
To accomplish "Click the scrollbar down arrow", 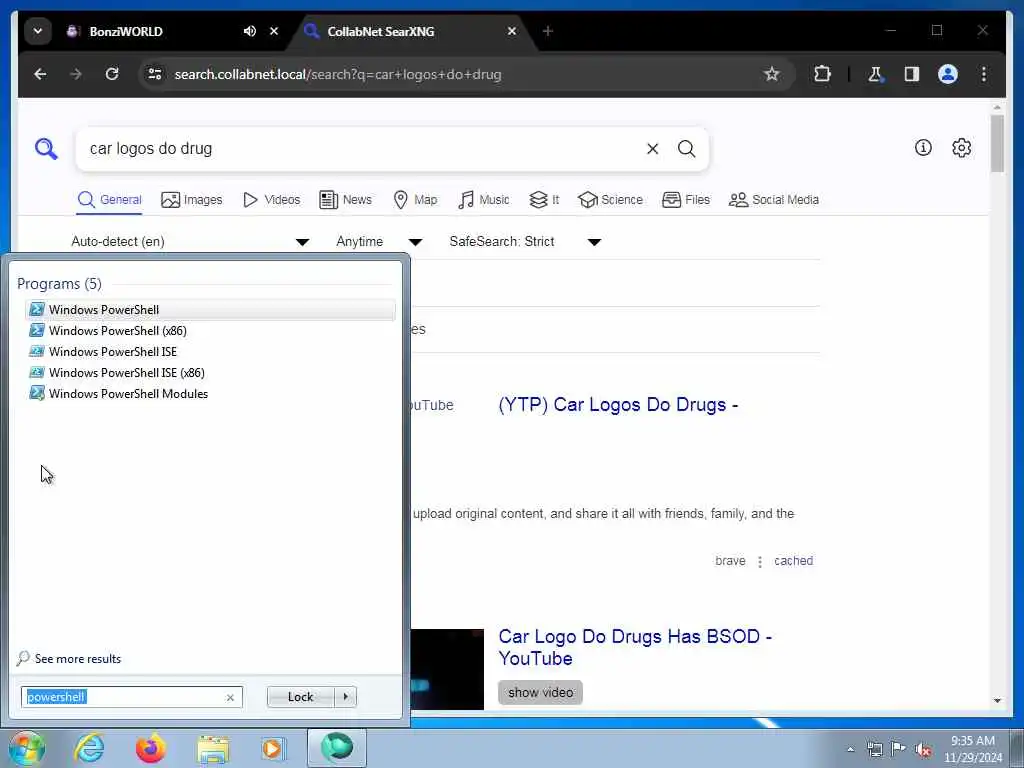I will click(997, 701).
